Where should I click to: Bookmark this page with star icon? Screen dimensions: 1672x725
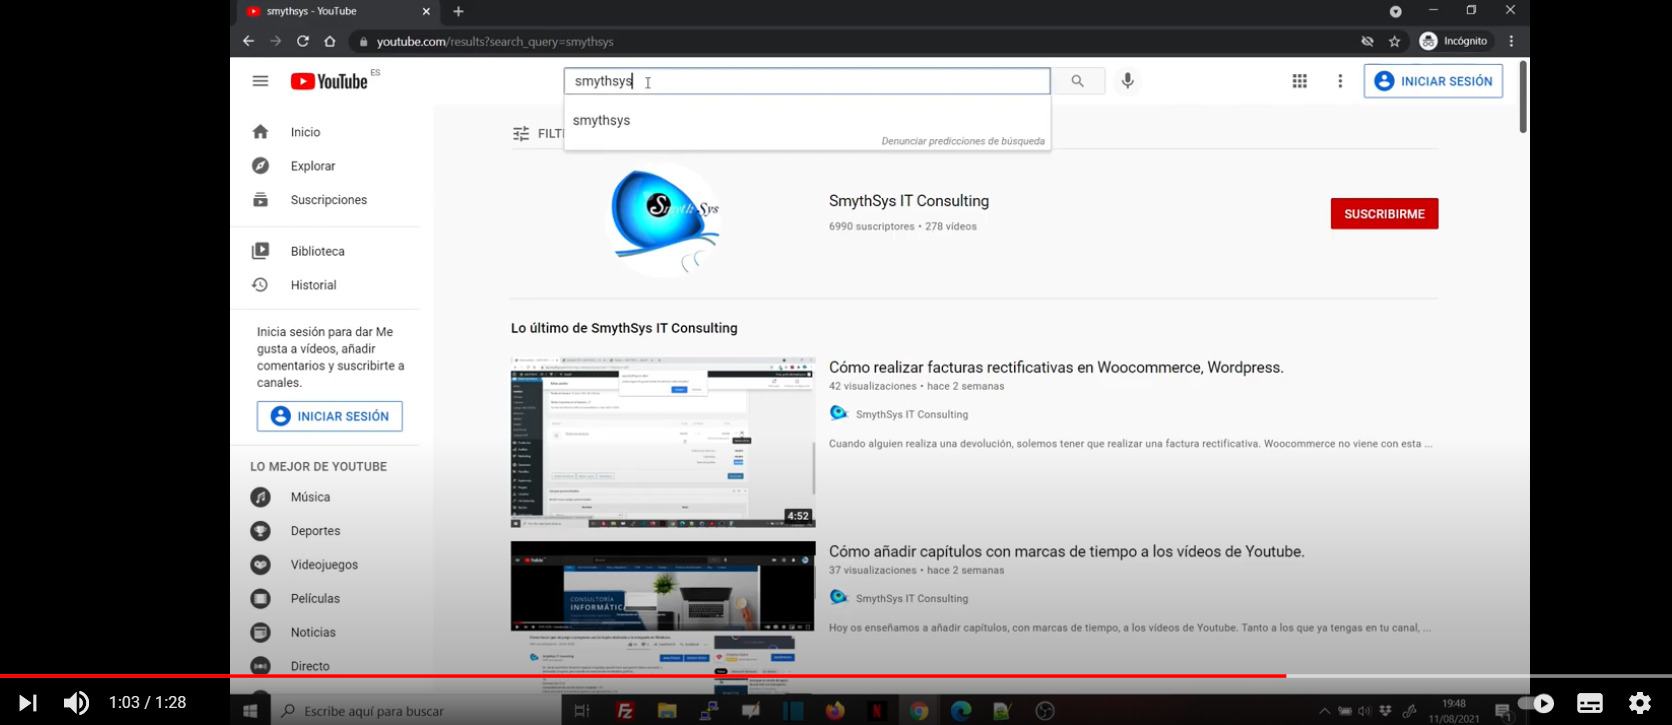click(1394, 41)
